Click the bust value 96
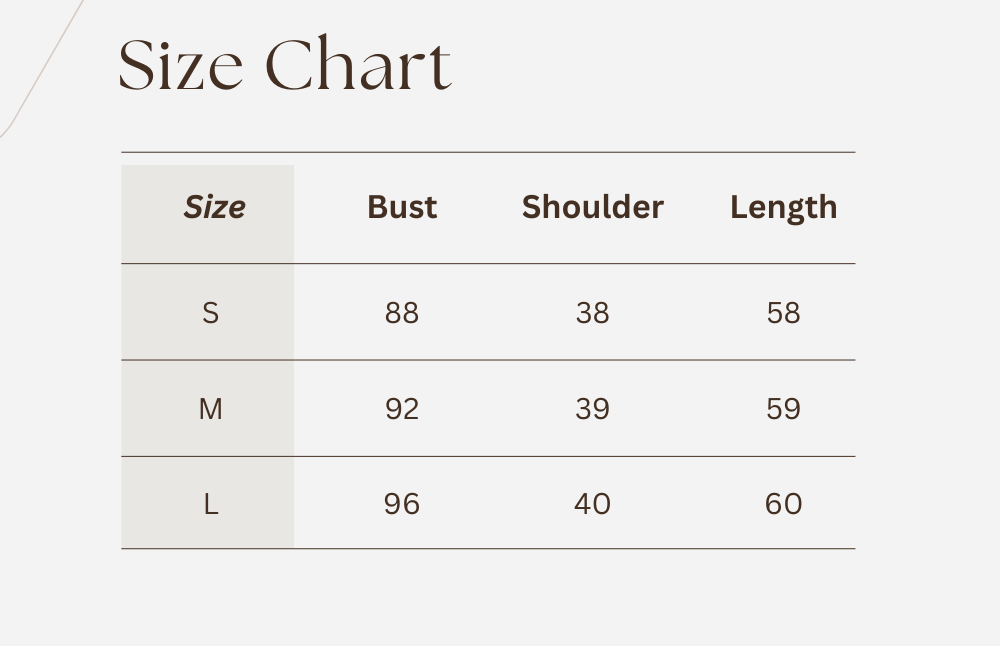1000x646 pixels. [x=402, y=504]
